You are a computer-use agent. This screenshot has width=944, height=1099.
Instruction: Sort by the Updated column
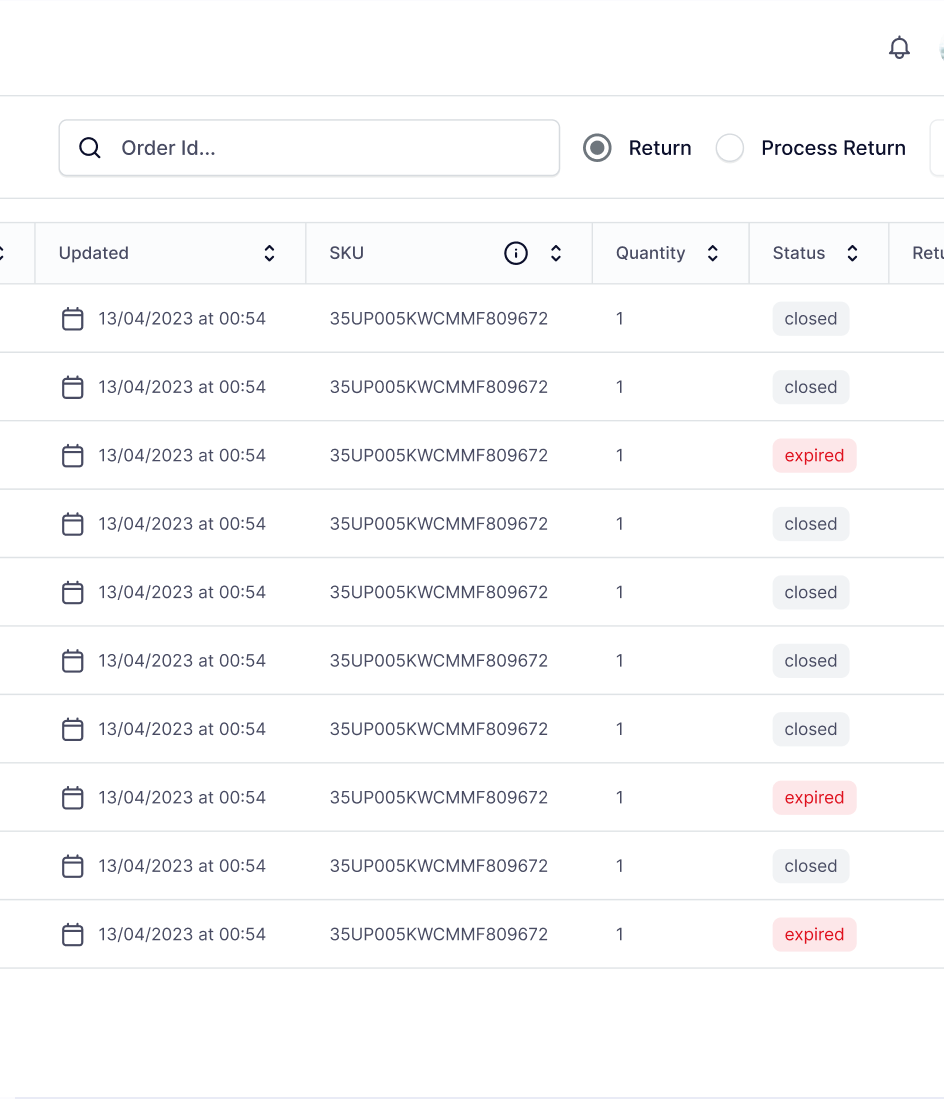[269, 254]
